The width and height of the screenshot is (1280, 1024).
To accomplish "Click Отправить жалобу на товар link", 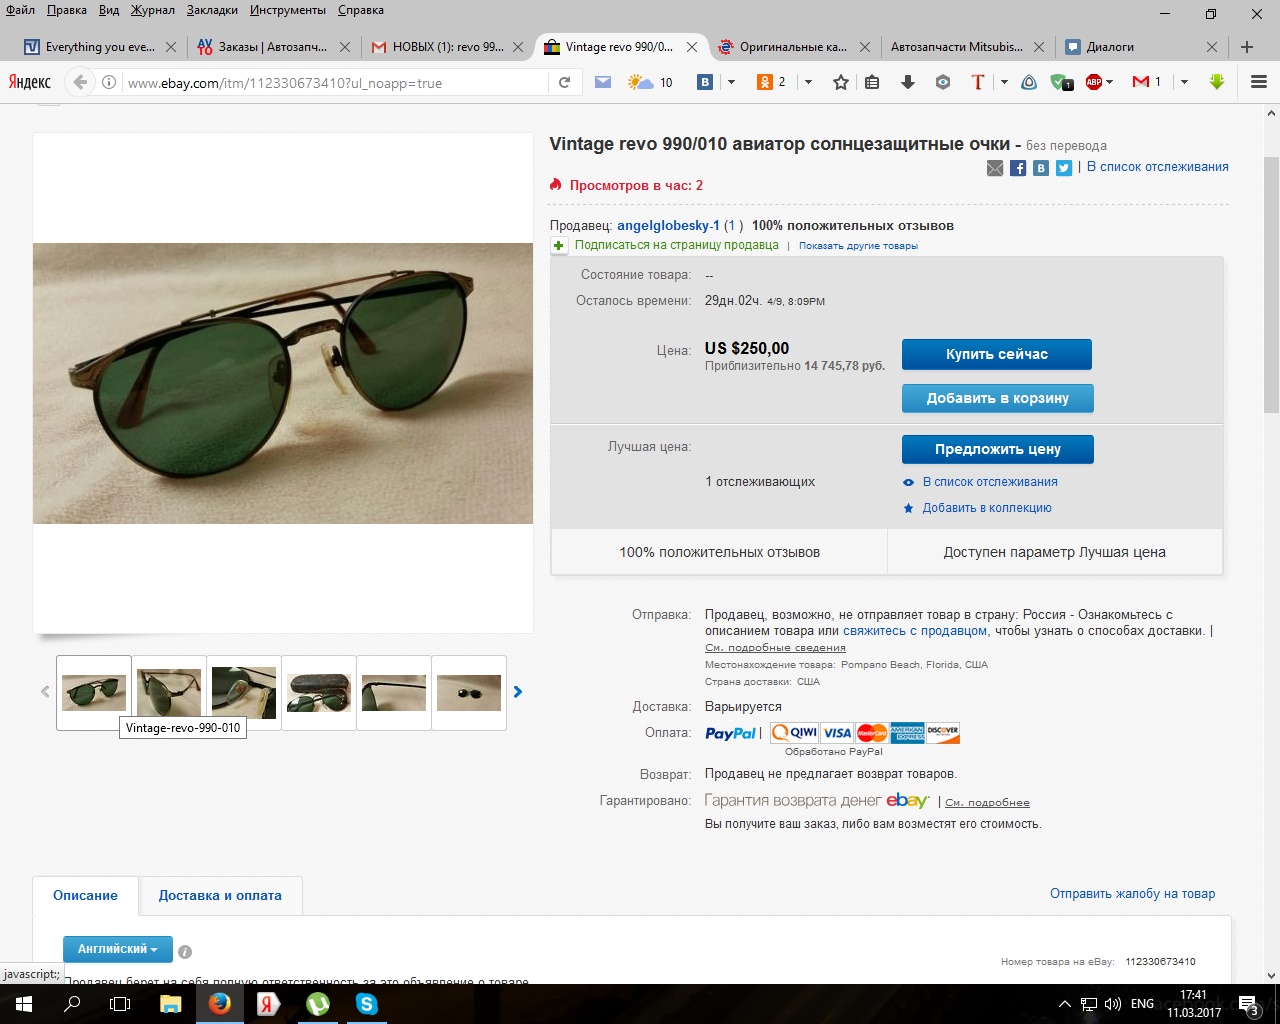I will coord(1133,894).
